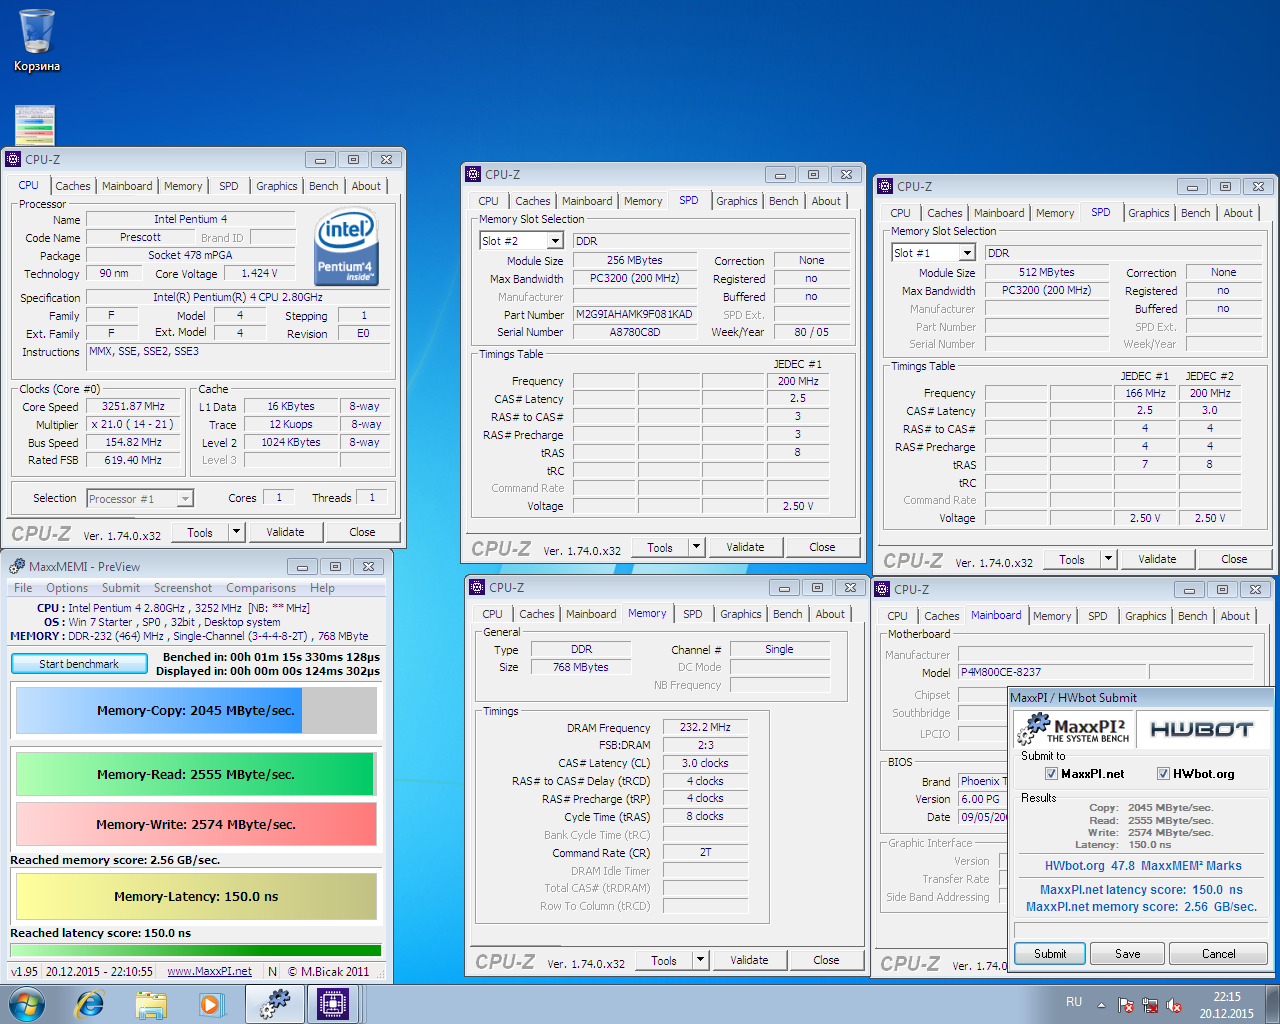Click the CPU-Z title icon of the Memory tab window
This screenshot has height=1024, width=1280.
(x=478, y=587)
